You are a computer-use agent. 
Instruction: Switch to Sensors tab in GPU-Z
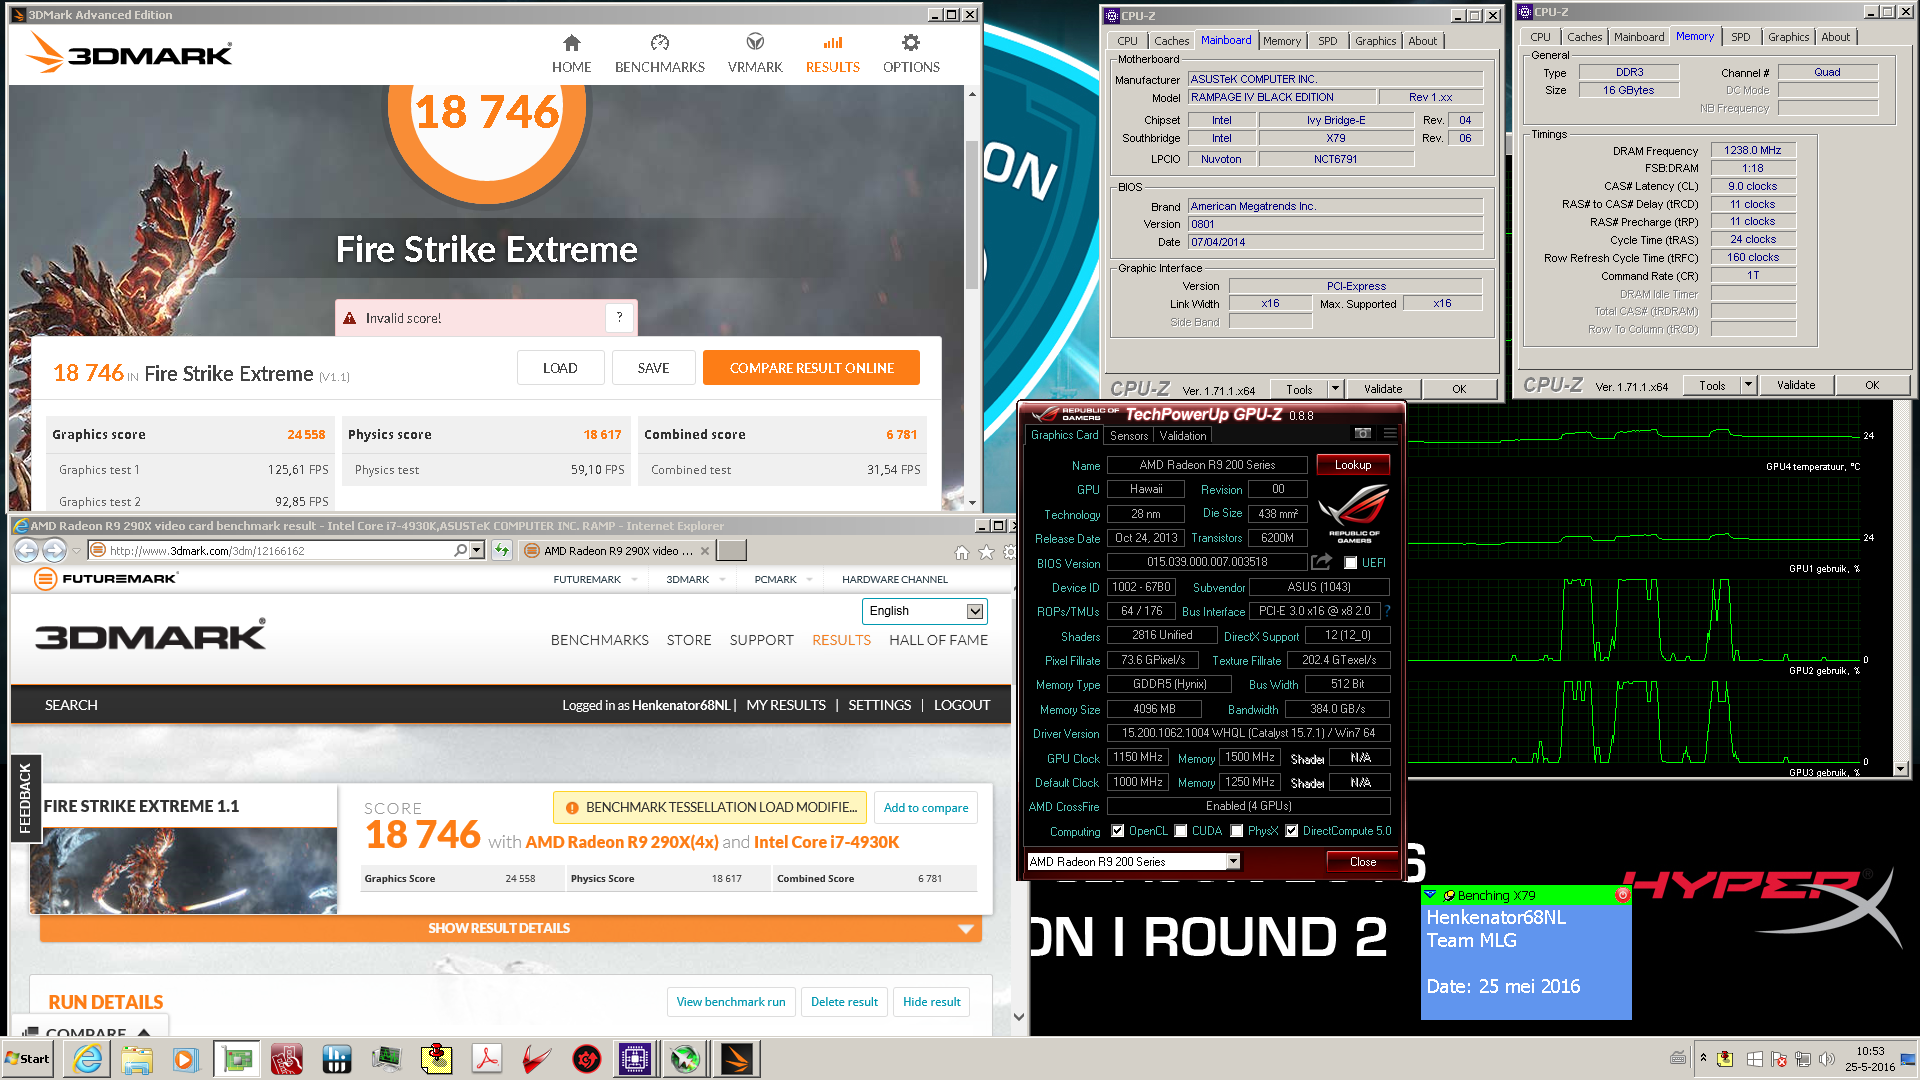[x=1129, y=436]
